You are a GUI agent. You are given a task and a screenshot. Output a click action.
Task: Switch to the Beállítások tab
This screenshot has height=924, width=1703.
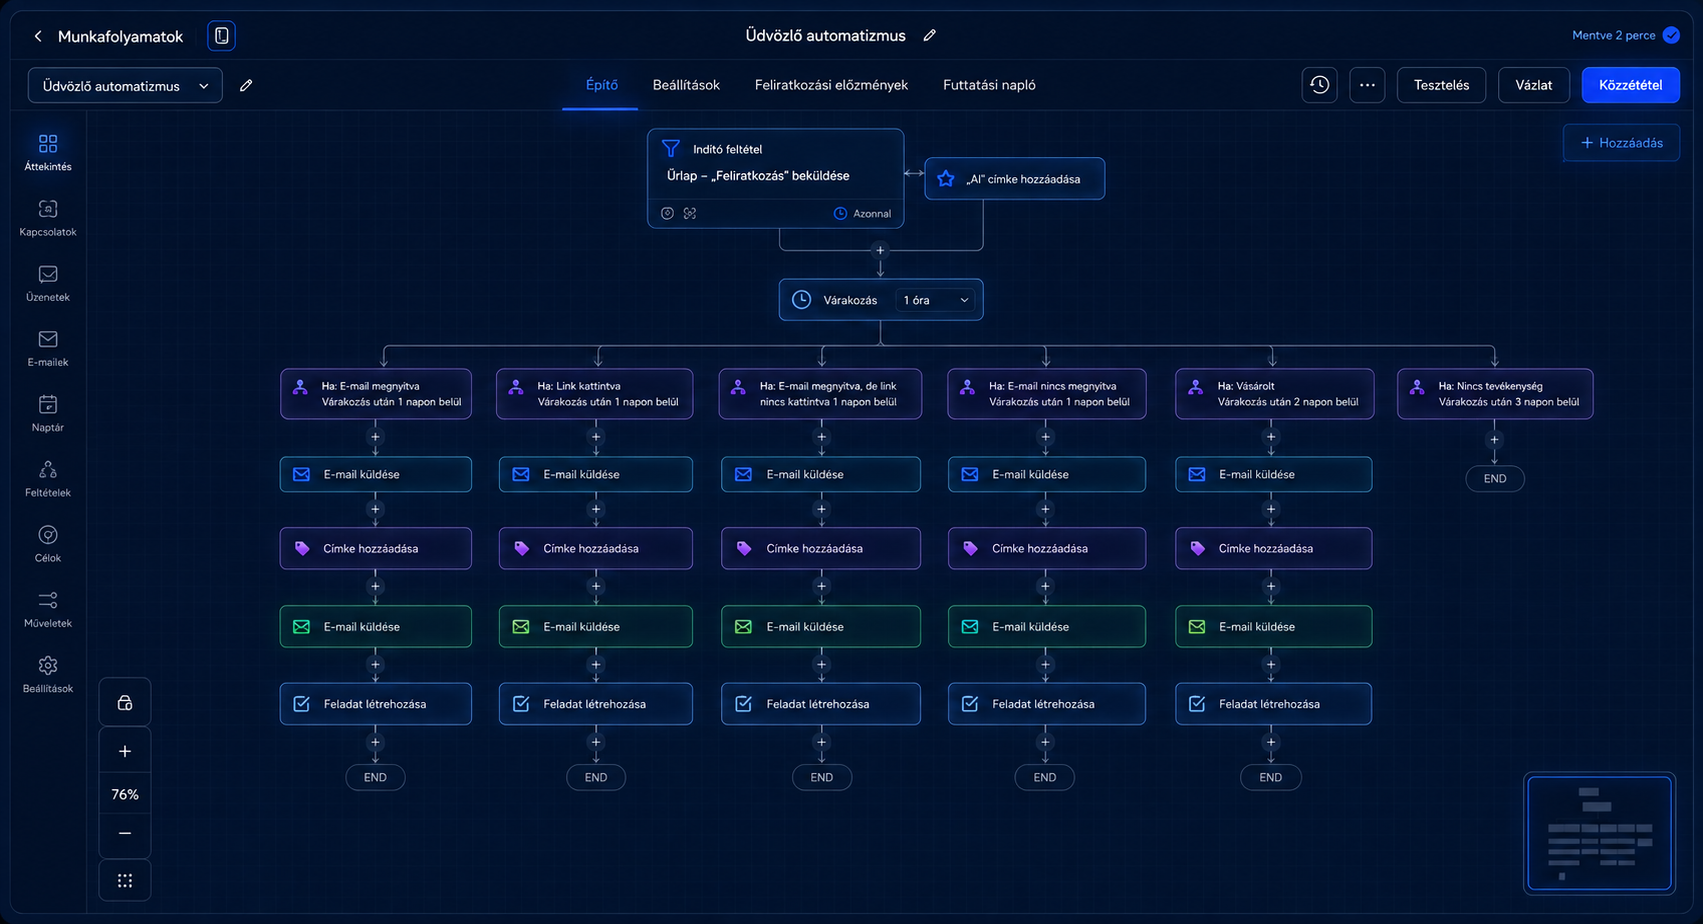tap(686, 85)
